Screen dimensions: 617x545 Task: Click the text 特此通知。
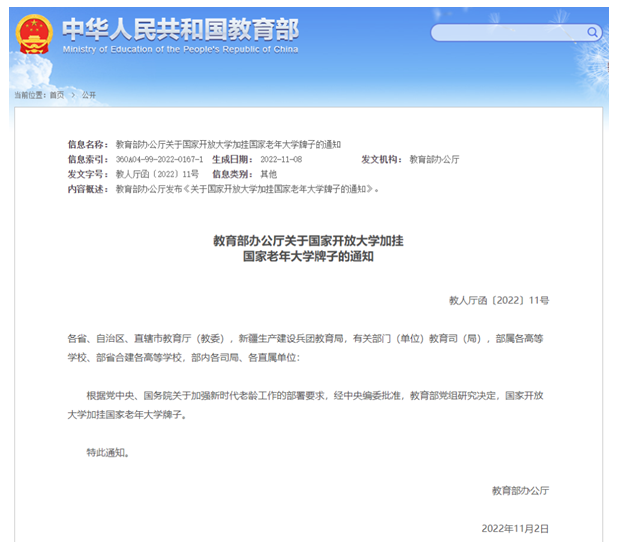(108, 453)
